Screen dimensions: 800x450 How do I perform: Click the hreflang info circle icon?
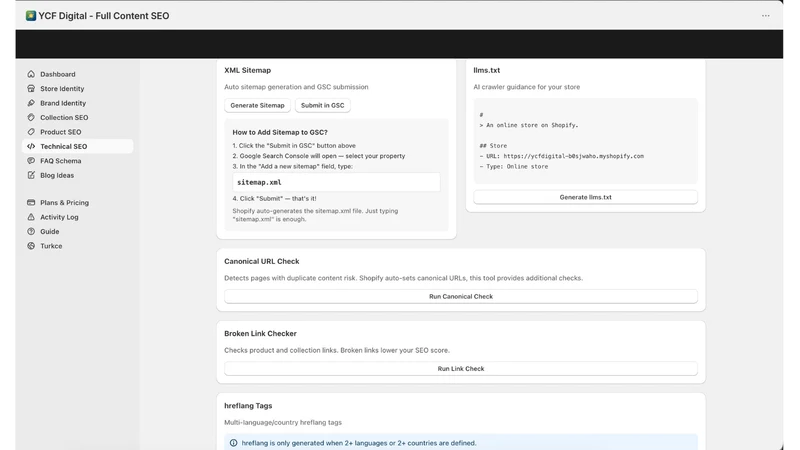[x=234, y=443]
